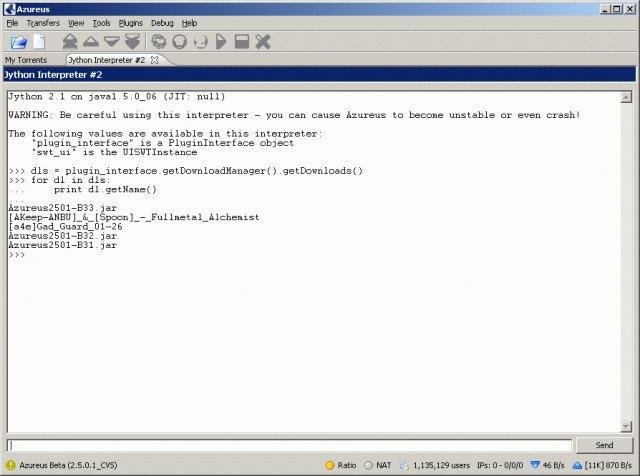Click the grey NAT status indicator
The width and height of the screenshot is (640, 476).
(369, 465)
